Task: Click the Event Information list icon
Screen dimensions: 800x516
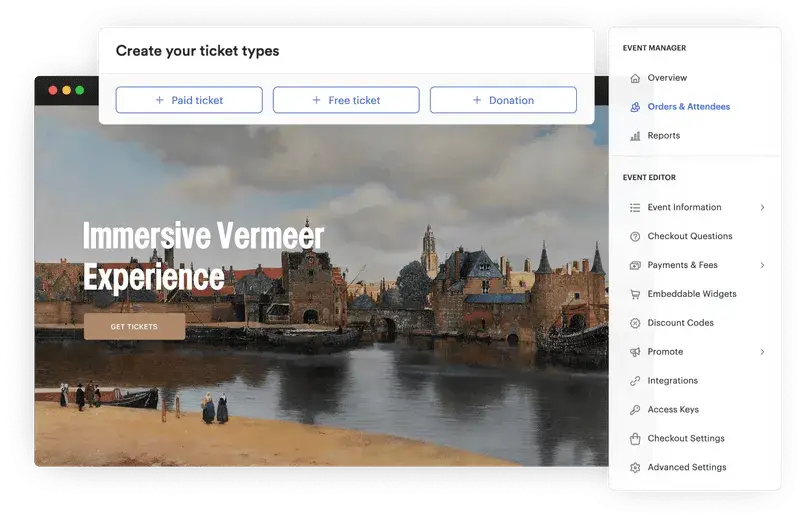Action: tap(635, 207)
